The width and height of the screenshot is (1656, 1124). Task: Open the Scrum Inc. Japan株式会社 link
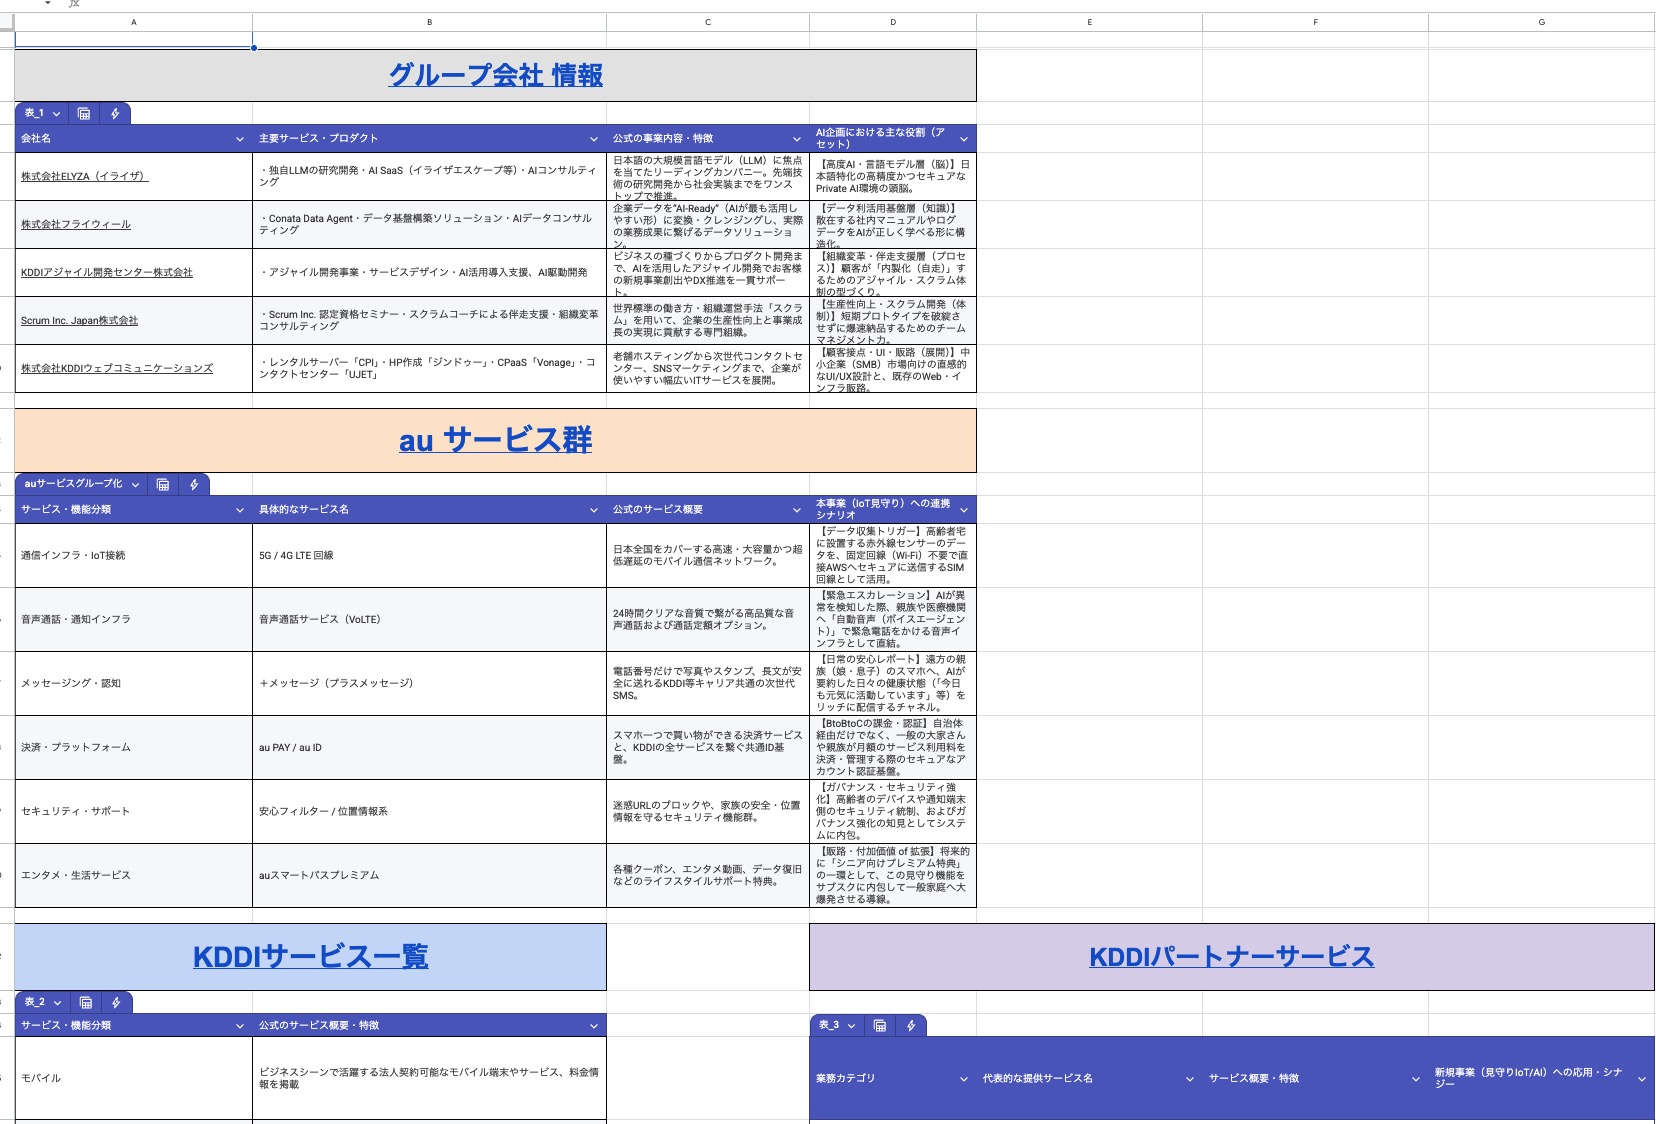point(80,320)
